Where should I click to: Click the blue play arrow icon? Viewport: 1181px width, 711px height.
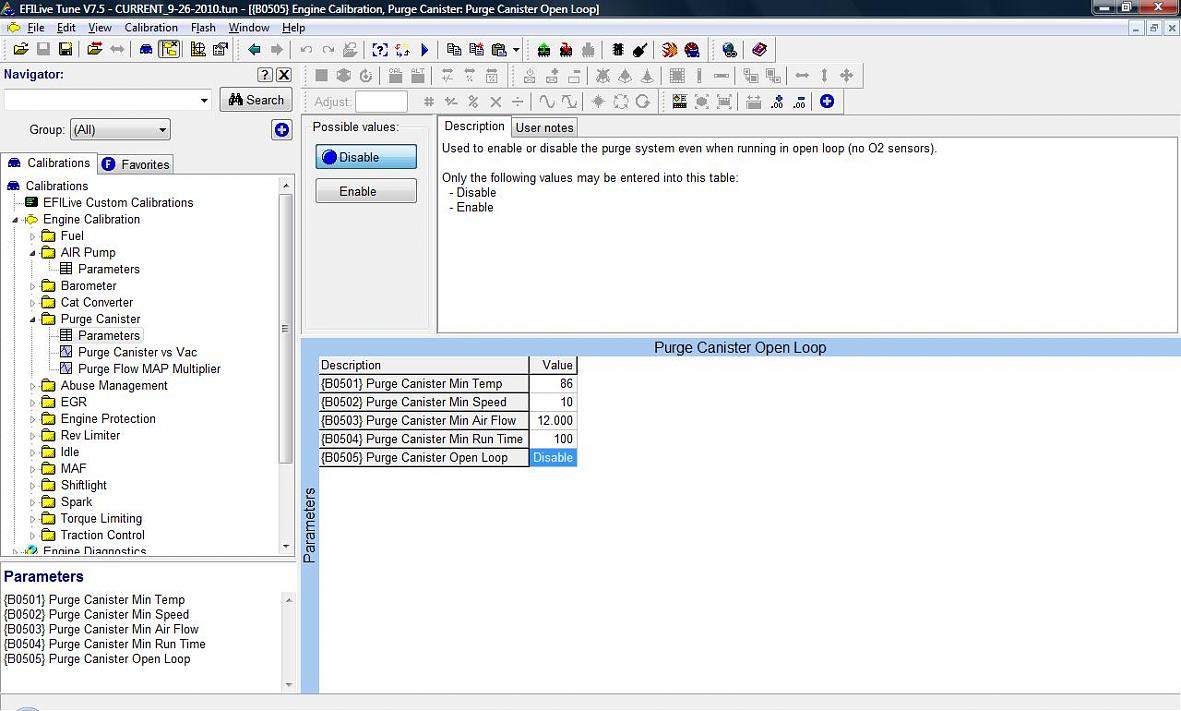[x=424, y=49]
